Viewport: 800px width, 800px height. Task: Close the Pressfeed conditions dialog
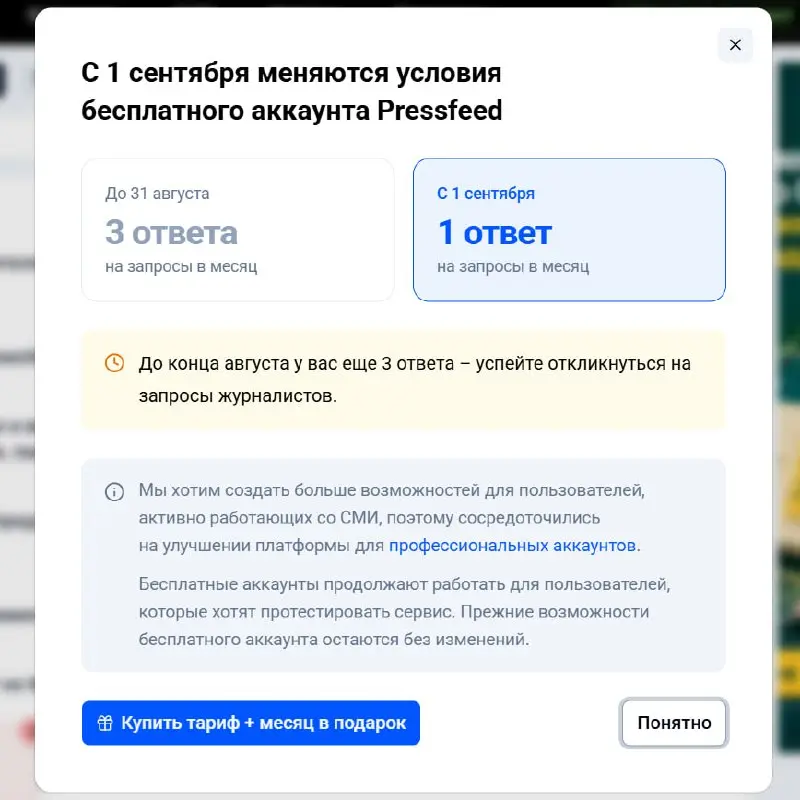pyautogui.click(x=735, y=45)
